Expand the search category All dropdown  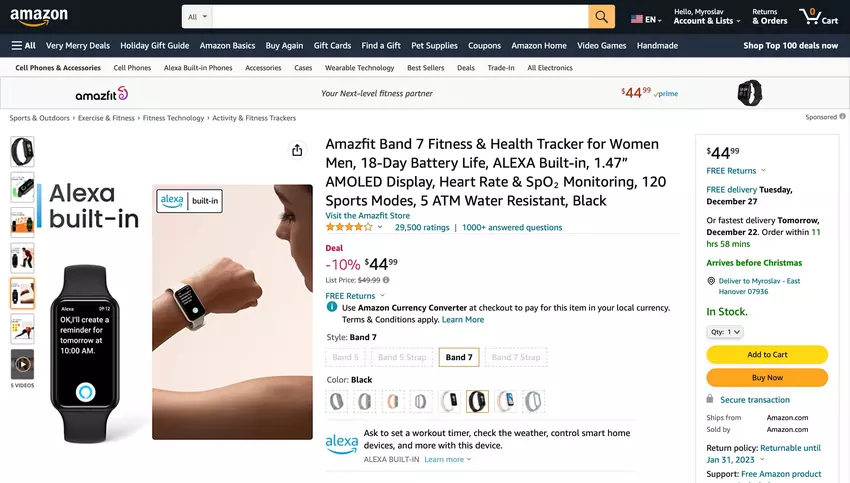(x=197, y=17)
